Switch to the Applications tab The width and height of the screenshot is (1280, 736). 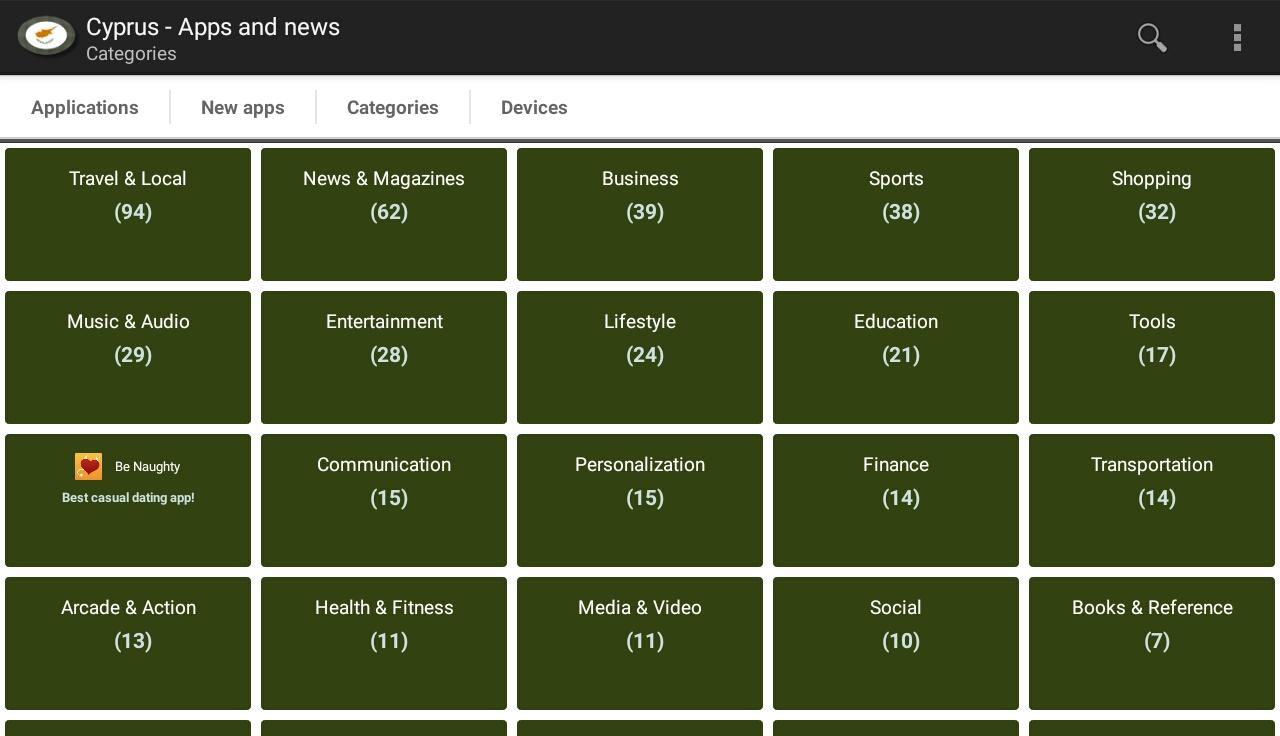(x=85, y=107)
